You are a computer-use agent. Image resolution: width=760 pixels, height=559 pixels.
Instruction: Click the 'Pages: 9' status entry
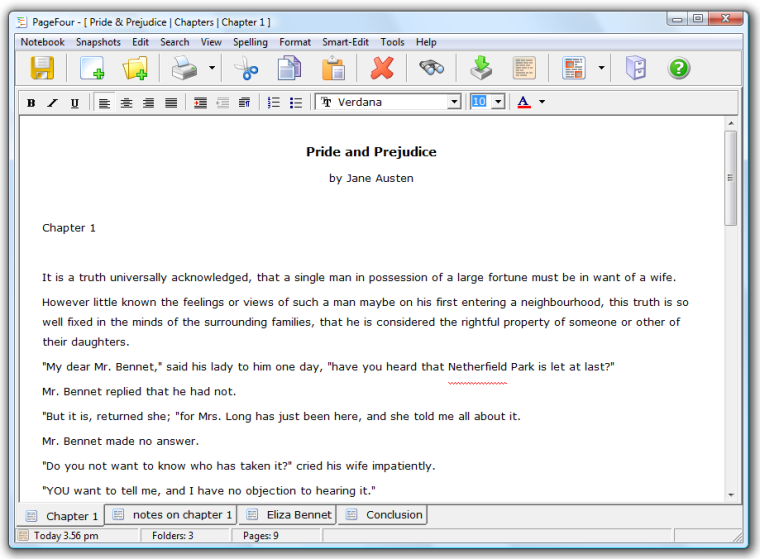[261, 536]
